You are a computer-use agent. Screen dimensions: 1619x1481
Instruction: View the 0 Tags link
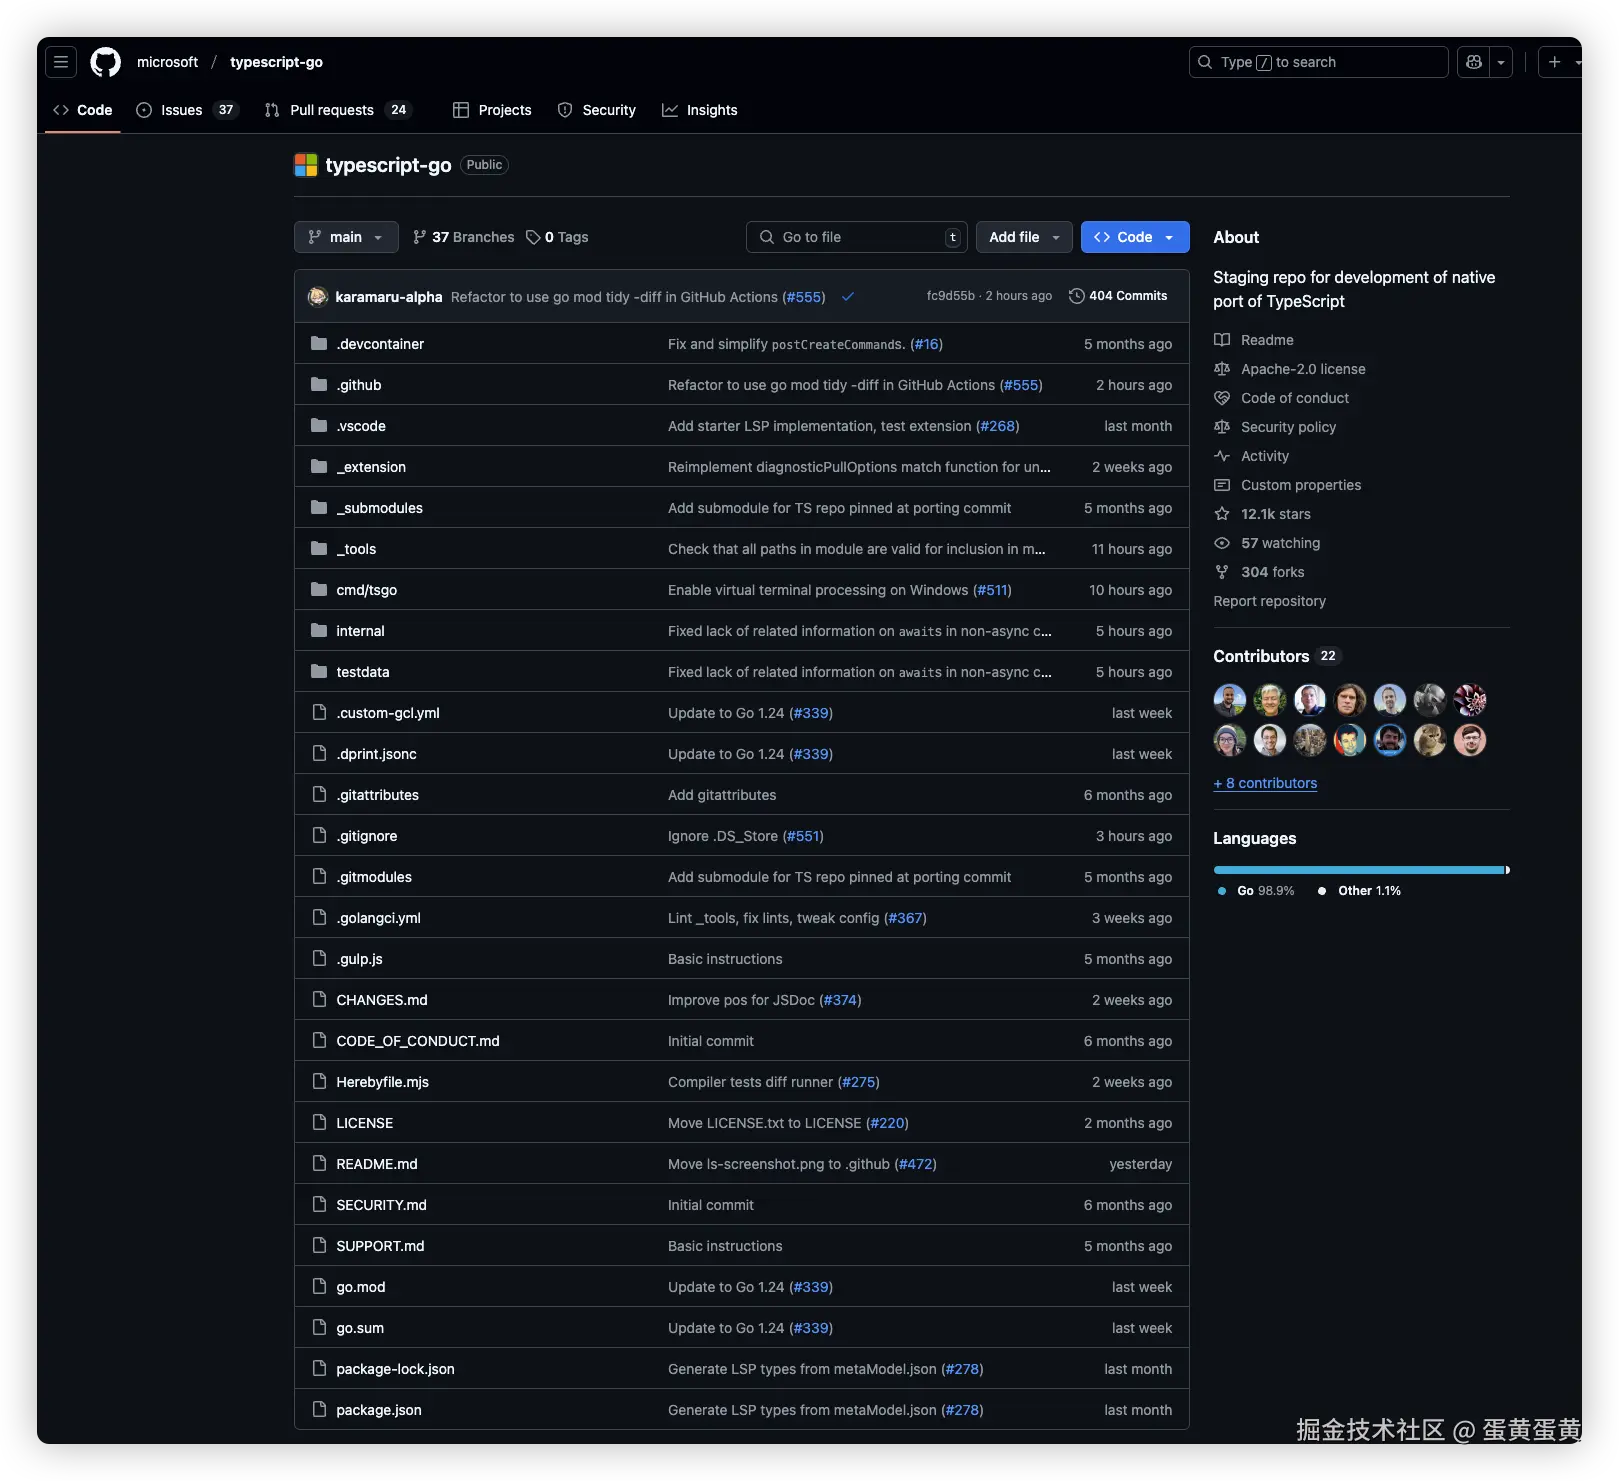coord(557,237)
